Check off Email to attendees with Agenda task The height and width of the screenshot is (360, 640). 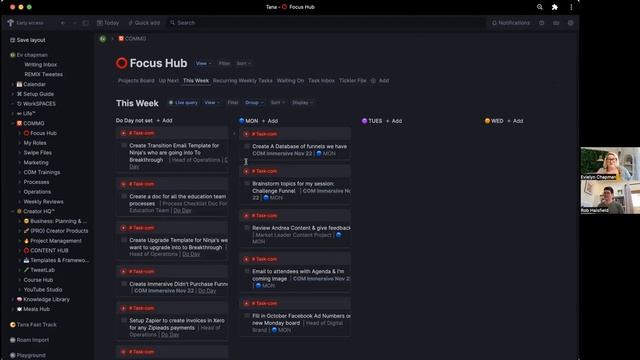pyautogui.click(x=247, y=271)
